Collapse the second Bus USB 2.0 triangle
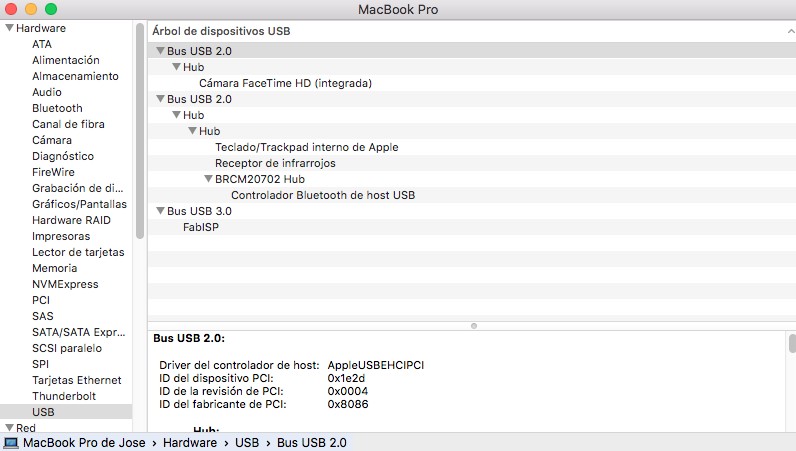The image size is (796, 451). coord(160,99)
